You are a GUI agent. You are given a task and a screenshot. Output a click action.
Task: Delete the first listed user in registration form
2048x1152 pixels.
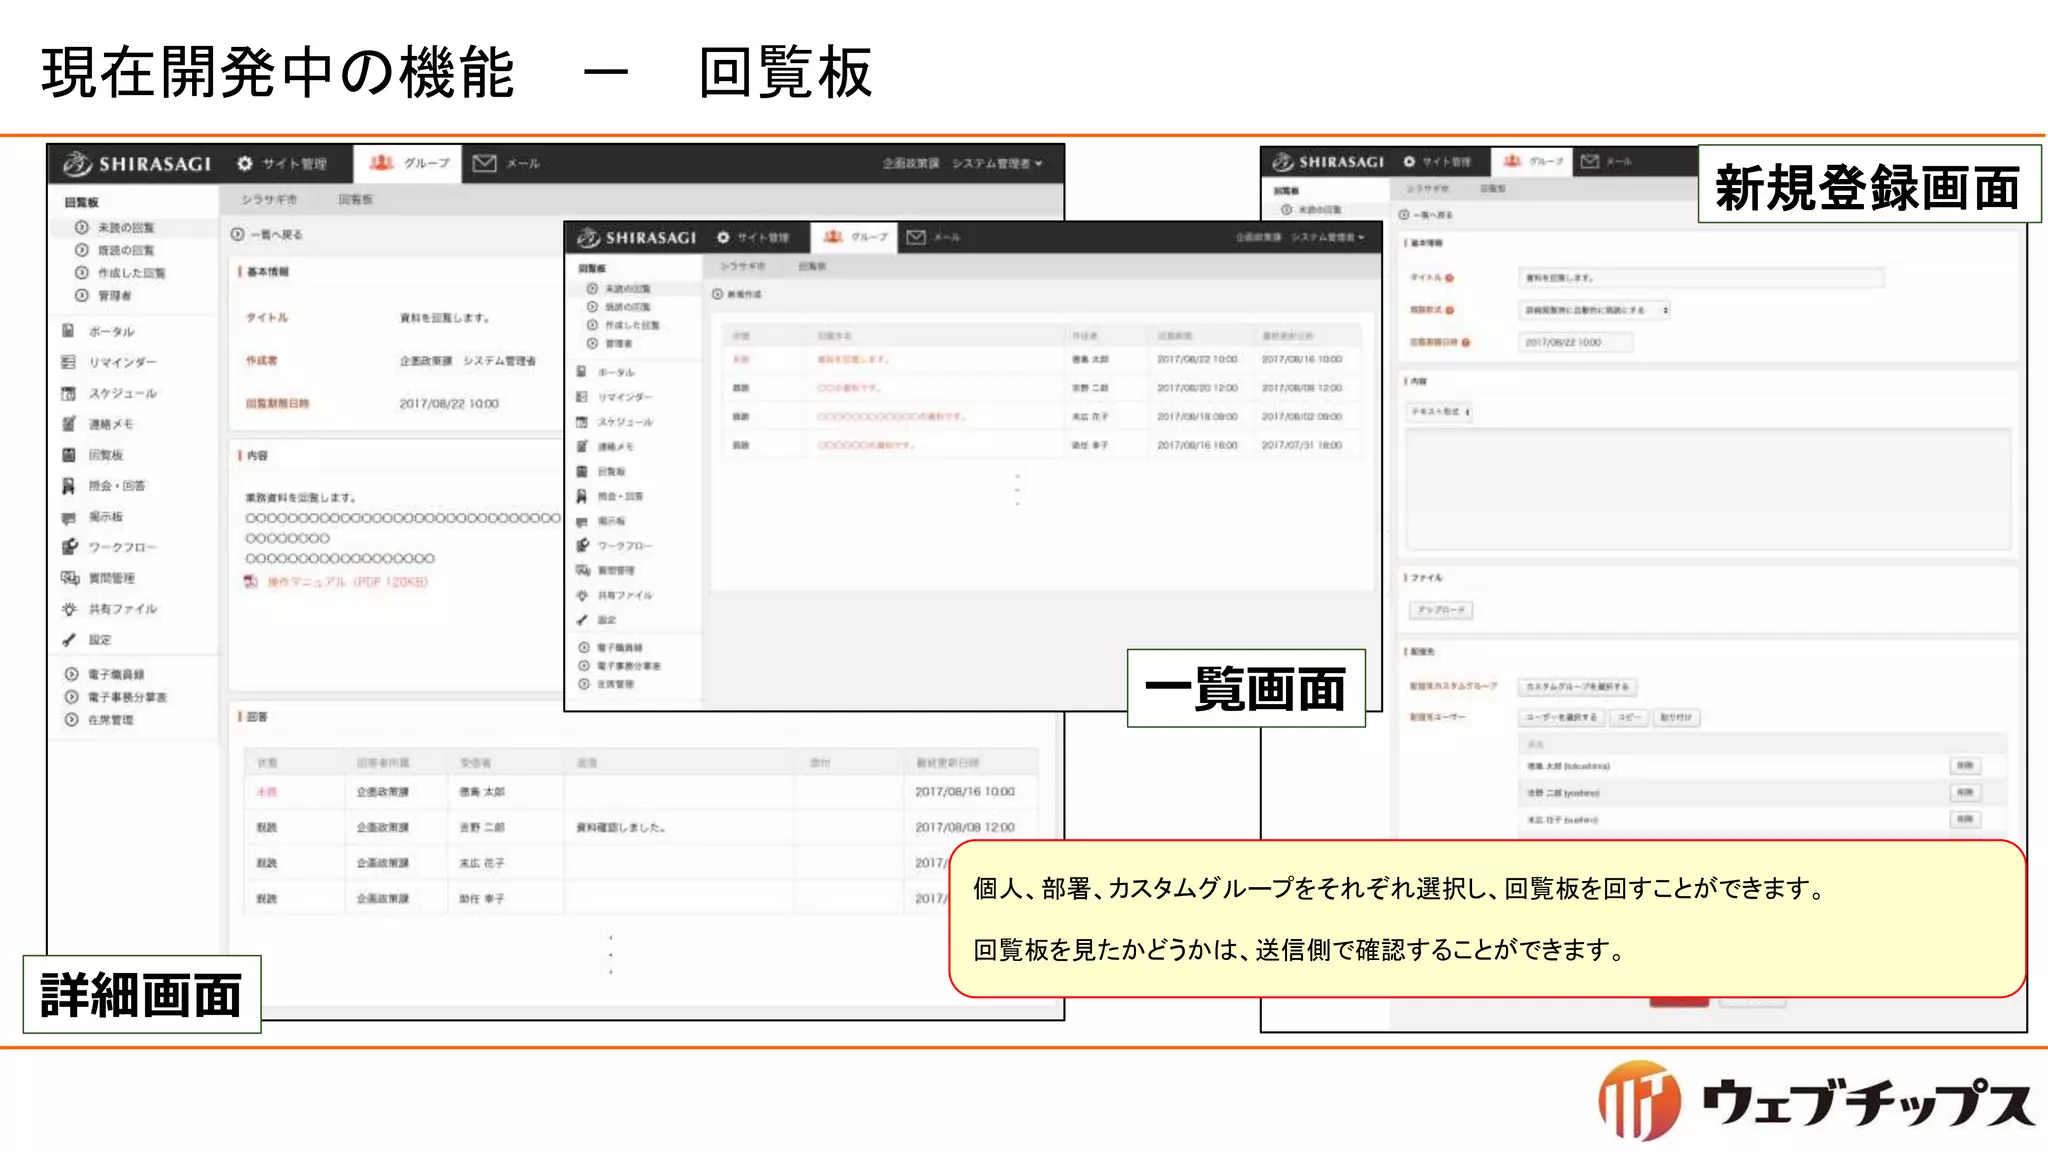click(x=1965, y=766)
